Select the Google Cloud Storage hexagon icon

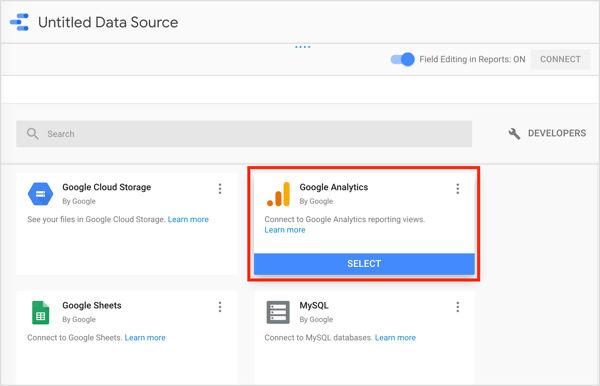(x=40, y=194)
